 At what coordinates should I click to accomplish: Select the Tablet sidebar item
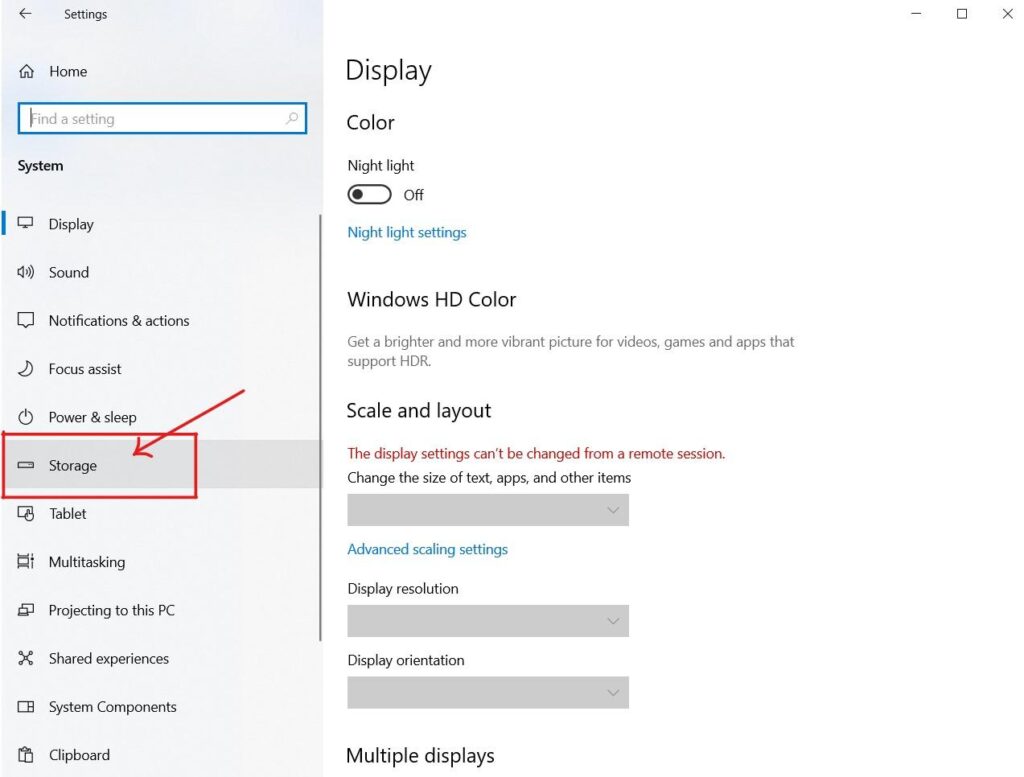161,514
